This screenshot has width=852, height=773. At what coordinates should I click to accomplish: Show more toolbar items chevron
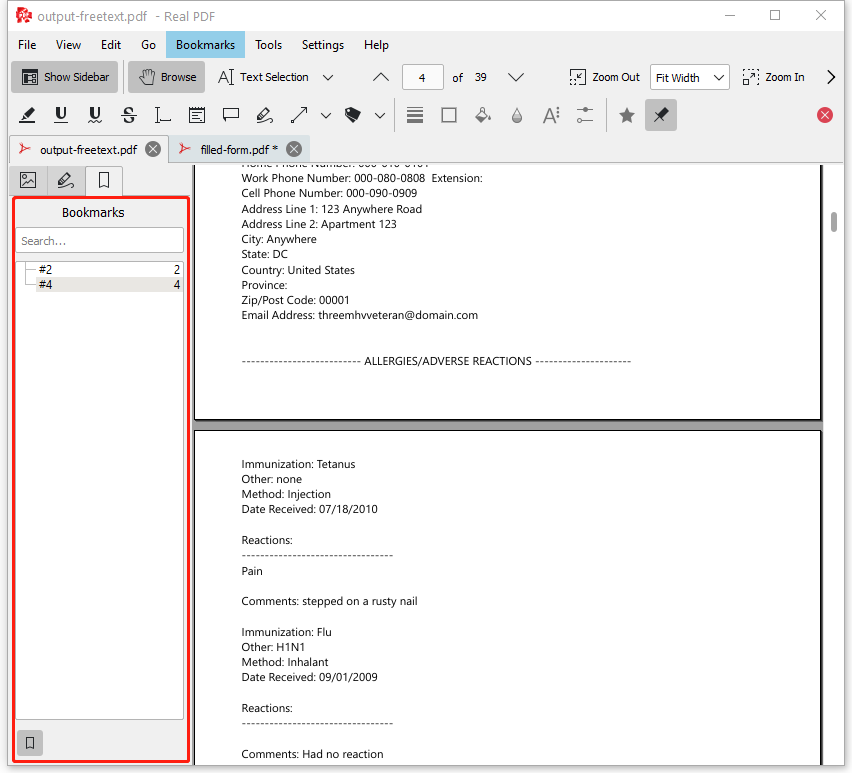[x=831, y=77]
